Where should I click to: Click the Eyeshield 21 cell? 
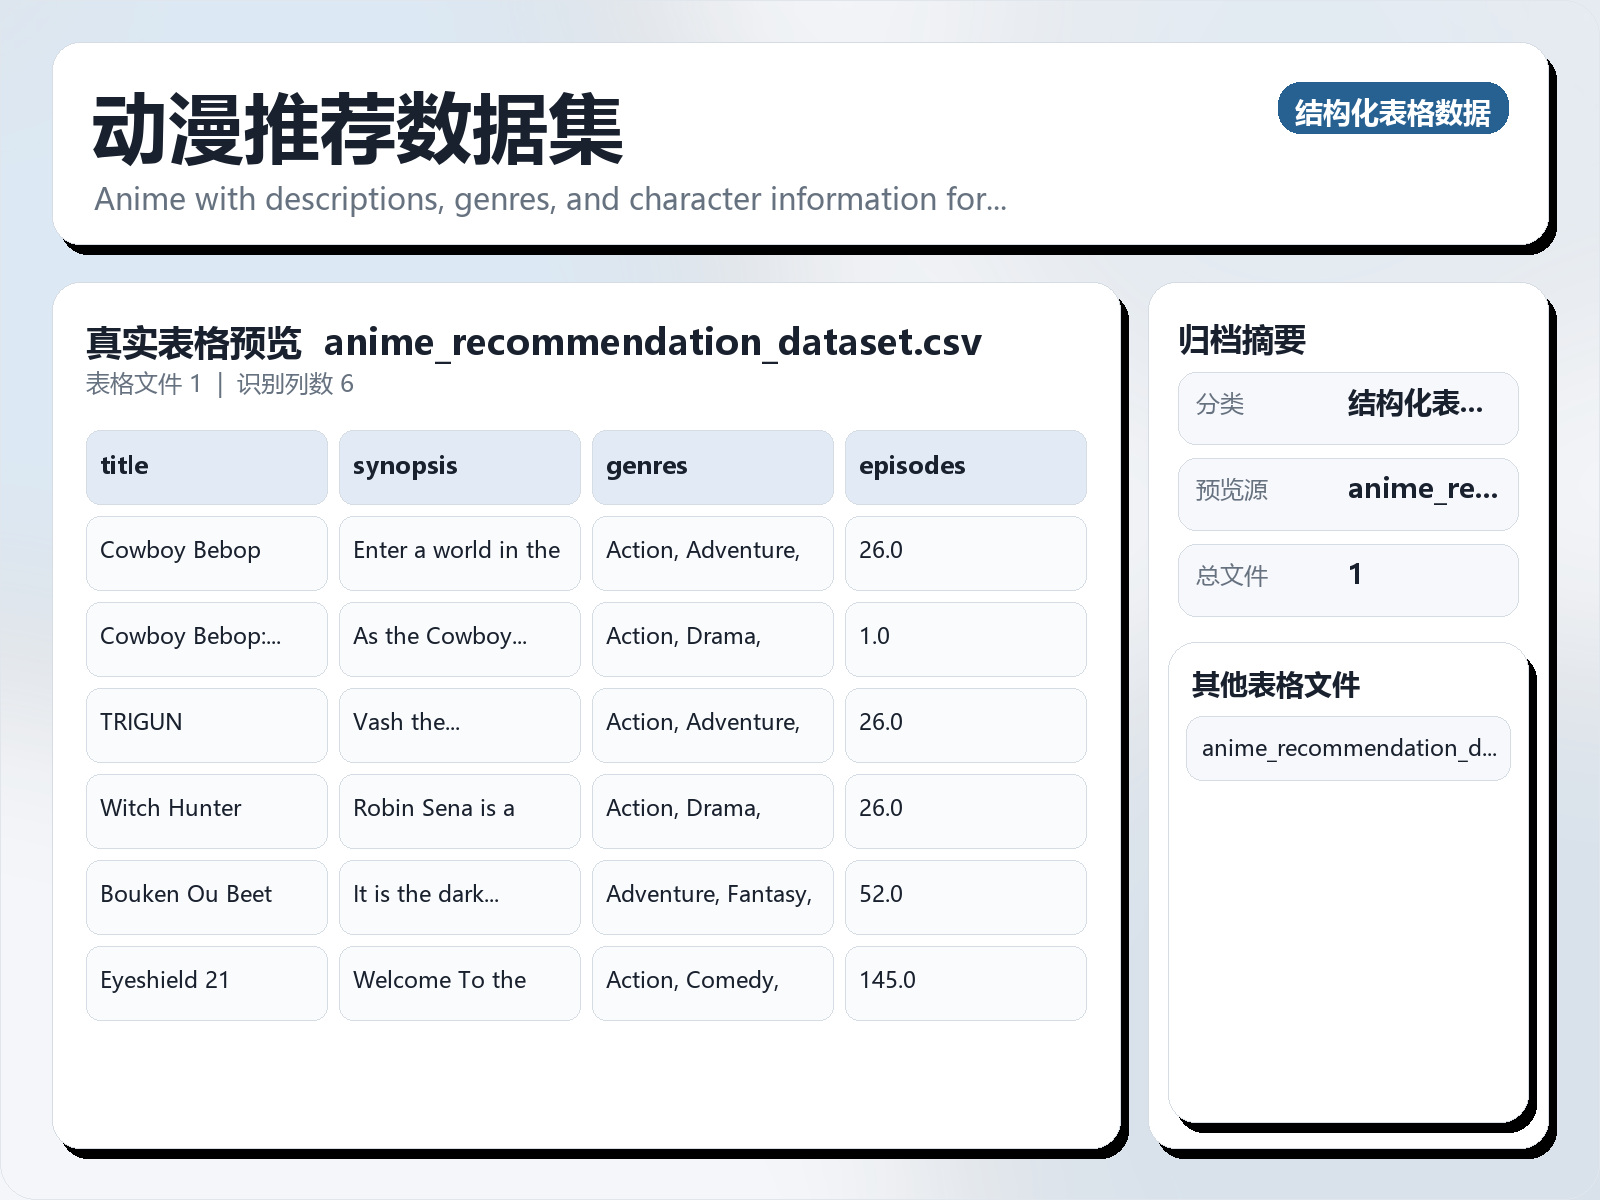206,982
